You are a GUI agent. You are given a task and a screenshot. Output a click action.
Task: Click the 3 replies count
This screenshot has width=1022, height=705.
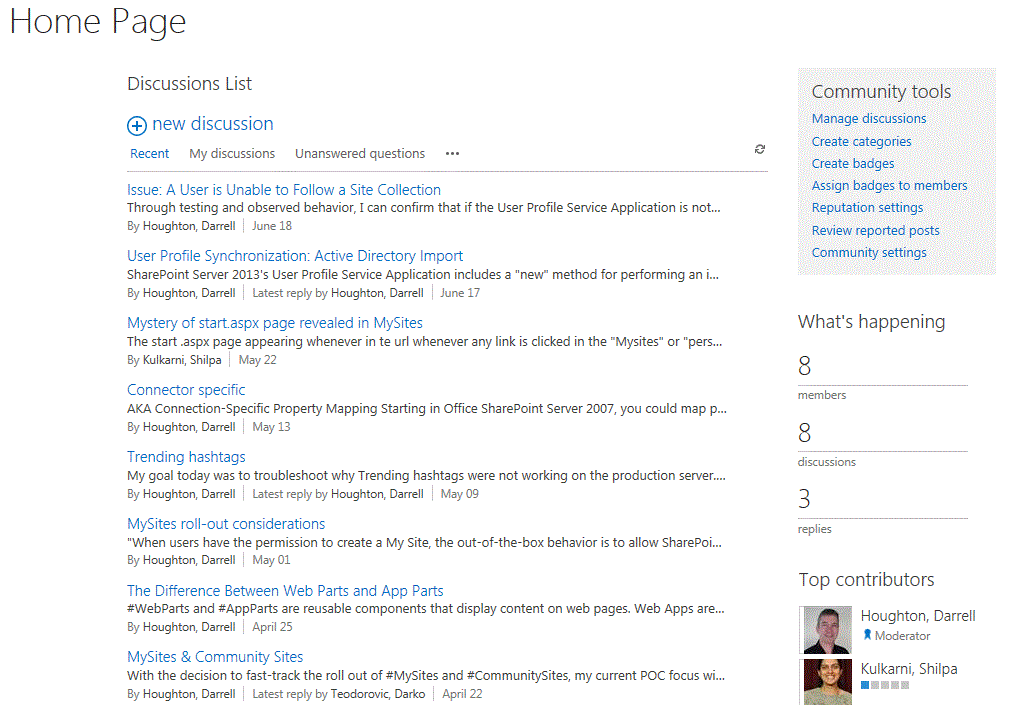click(x=805, y=500)
